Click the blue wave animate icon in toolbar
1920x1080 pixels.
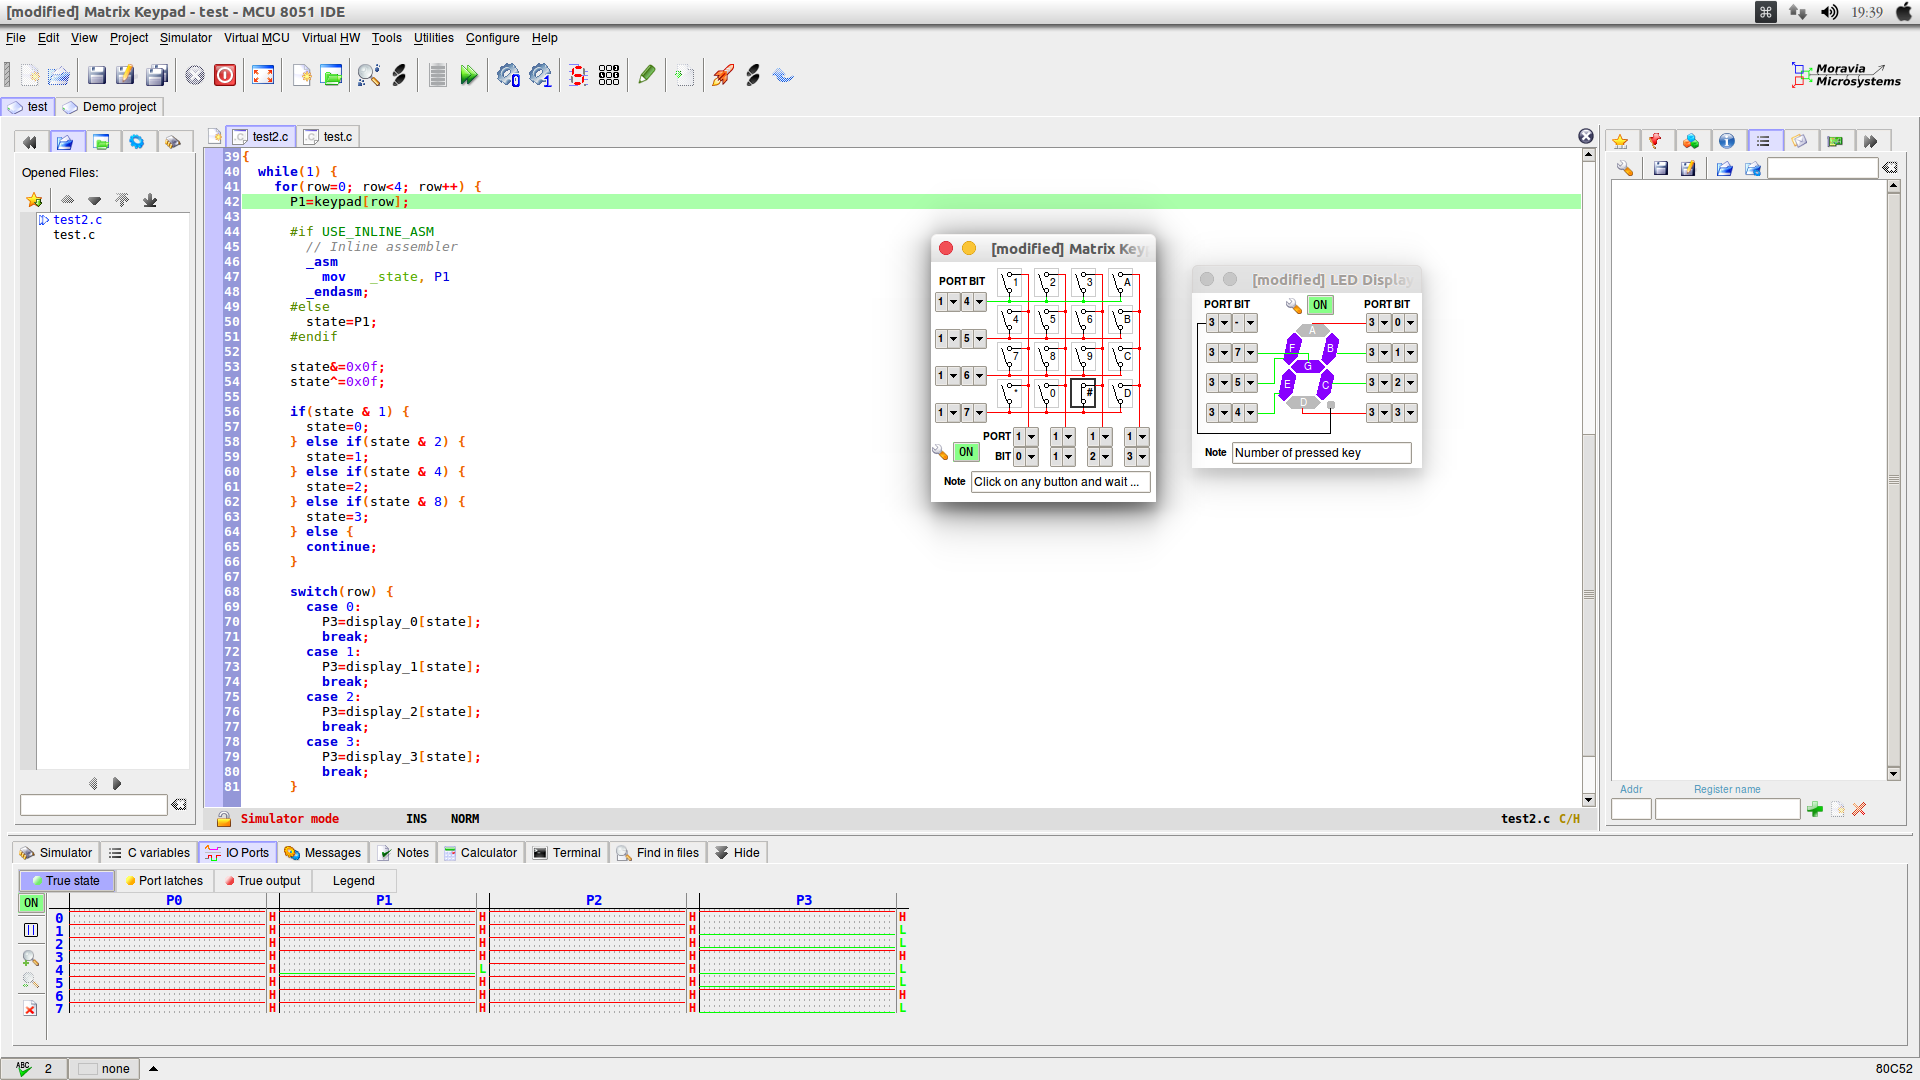(x=783, y=76)
